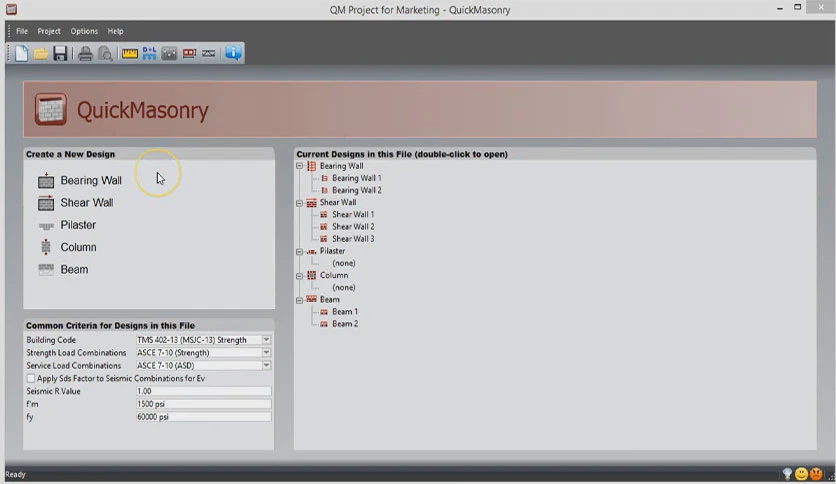836x484 pixels.
Task: Click the app icon in the title bar
Action: (11, 9)
